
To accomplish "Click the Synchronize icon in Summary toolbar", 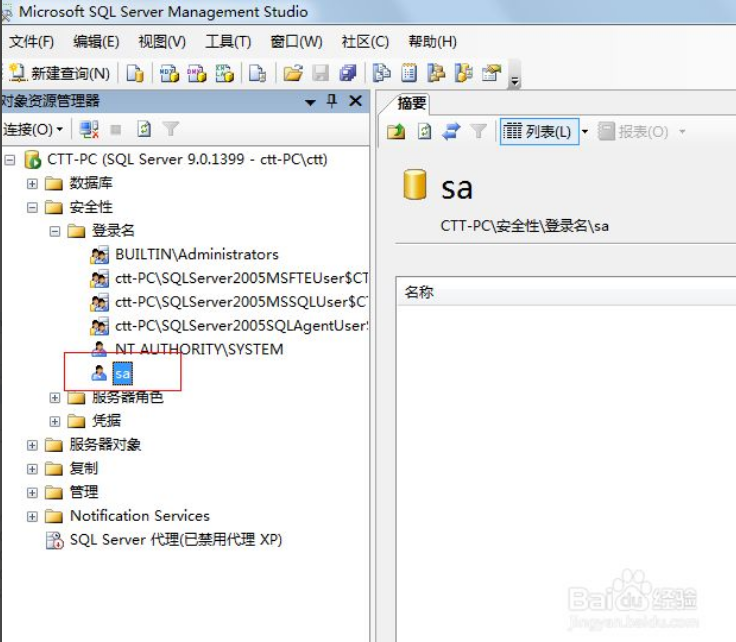I will point(451,131).
